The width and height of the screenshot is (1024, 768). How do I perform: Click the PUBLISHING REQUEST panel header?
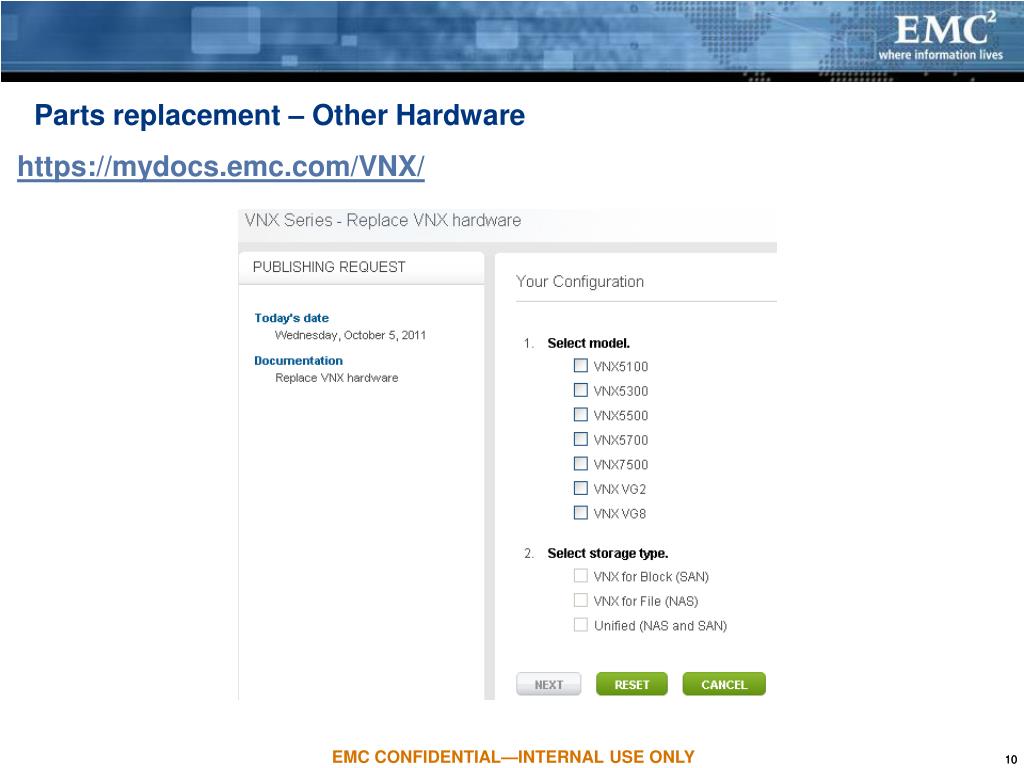362,267
